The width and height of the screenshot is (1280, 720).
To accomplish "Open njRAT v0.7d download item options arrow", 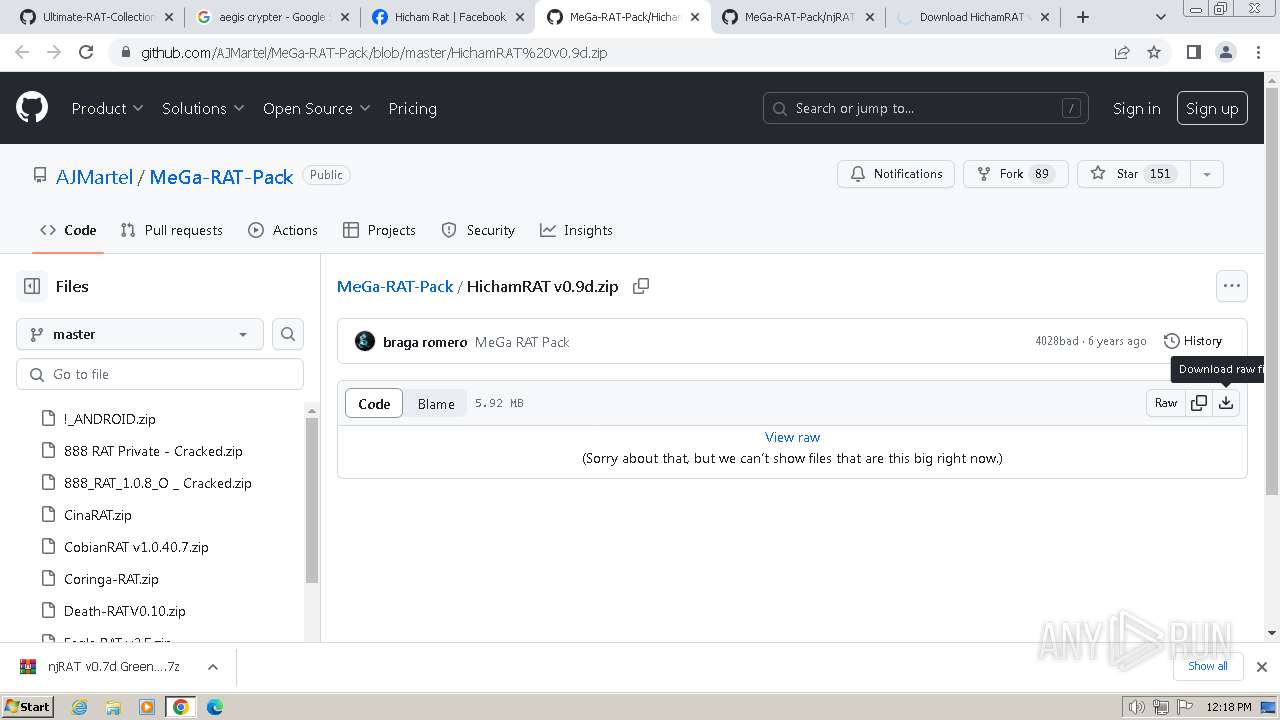I will click(212, 667).
